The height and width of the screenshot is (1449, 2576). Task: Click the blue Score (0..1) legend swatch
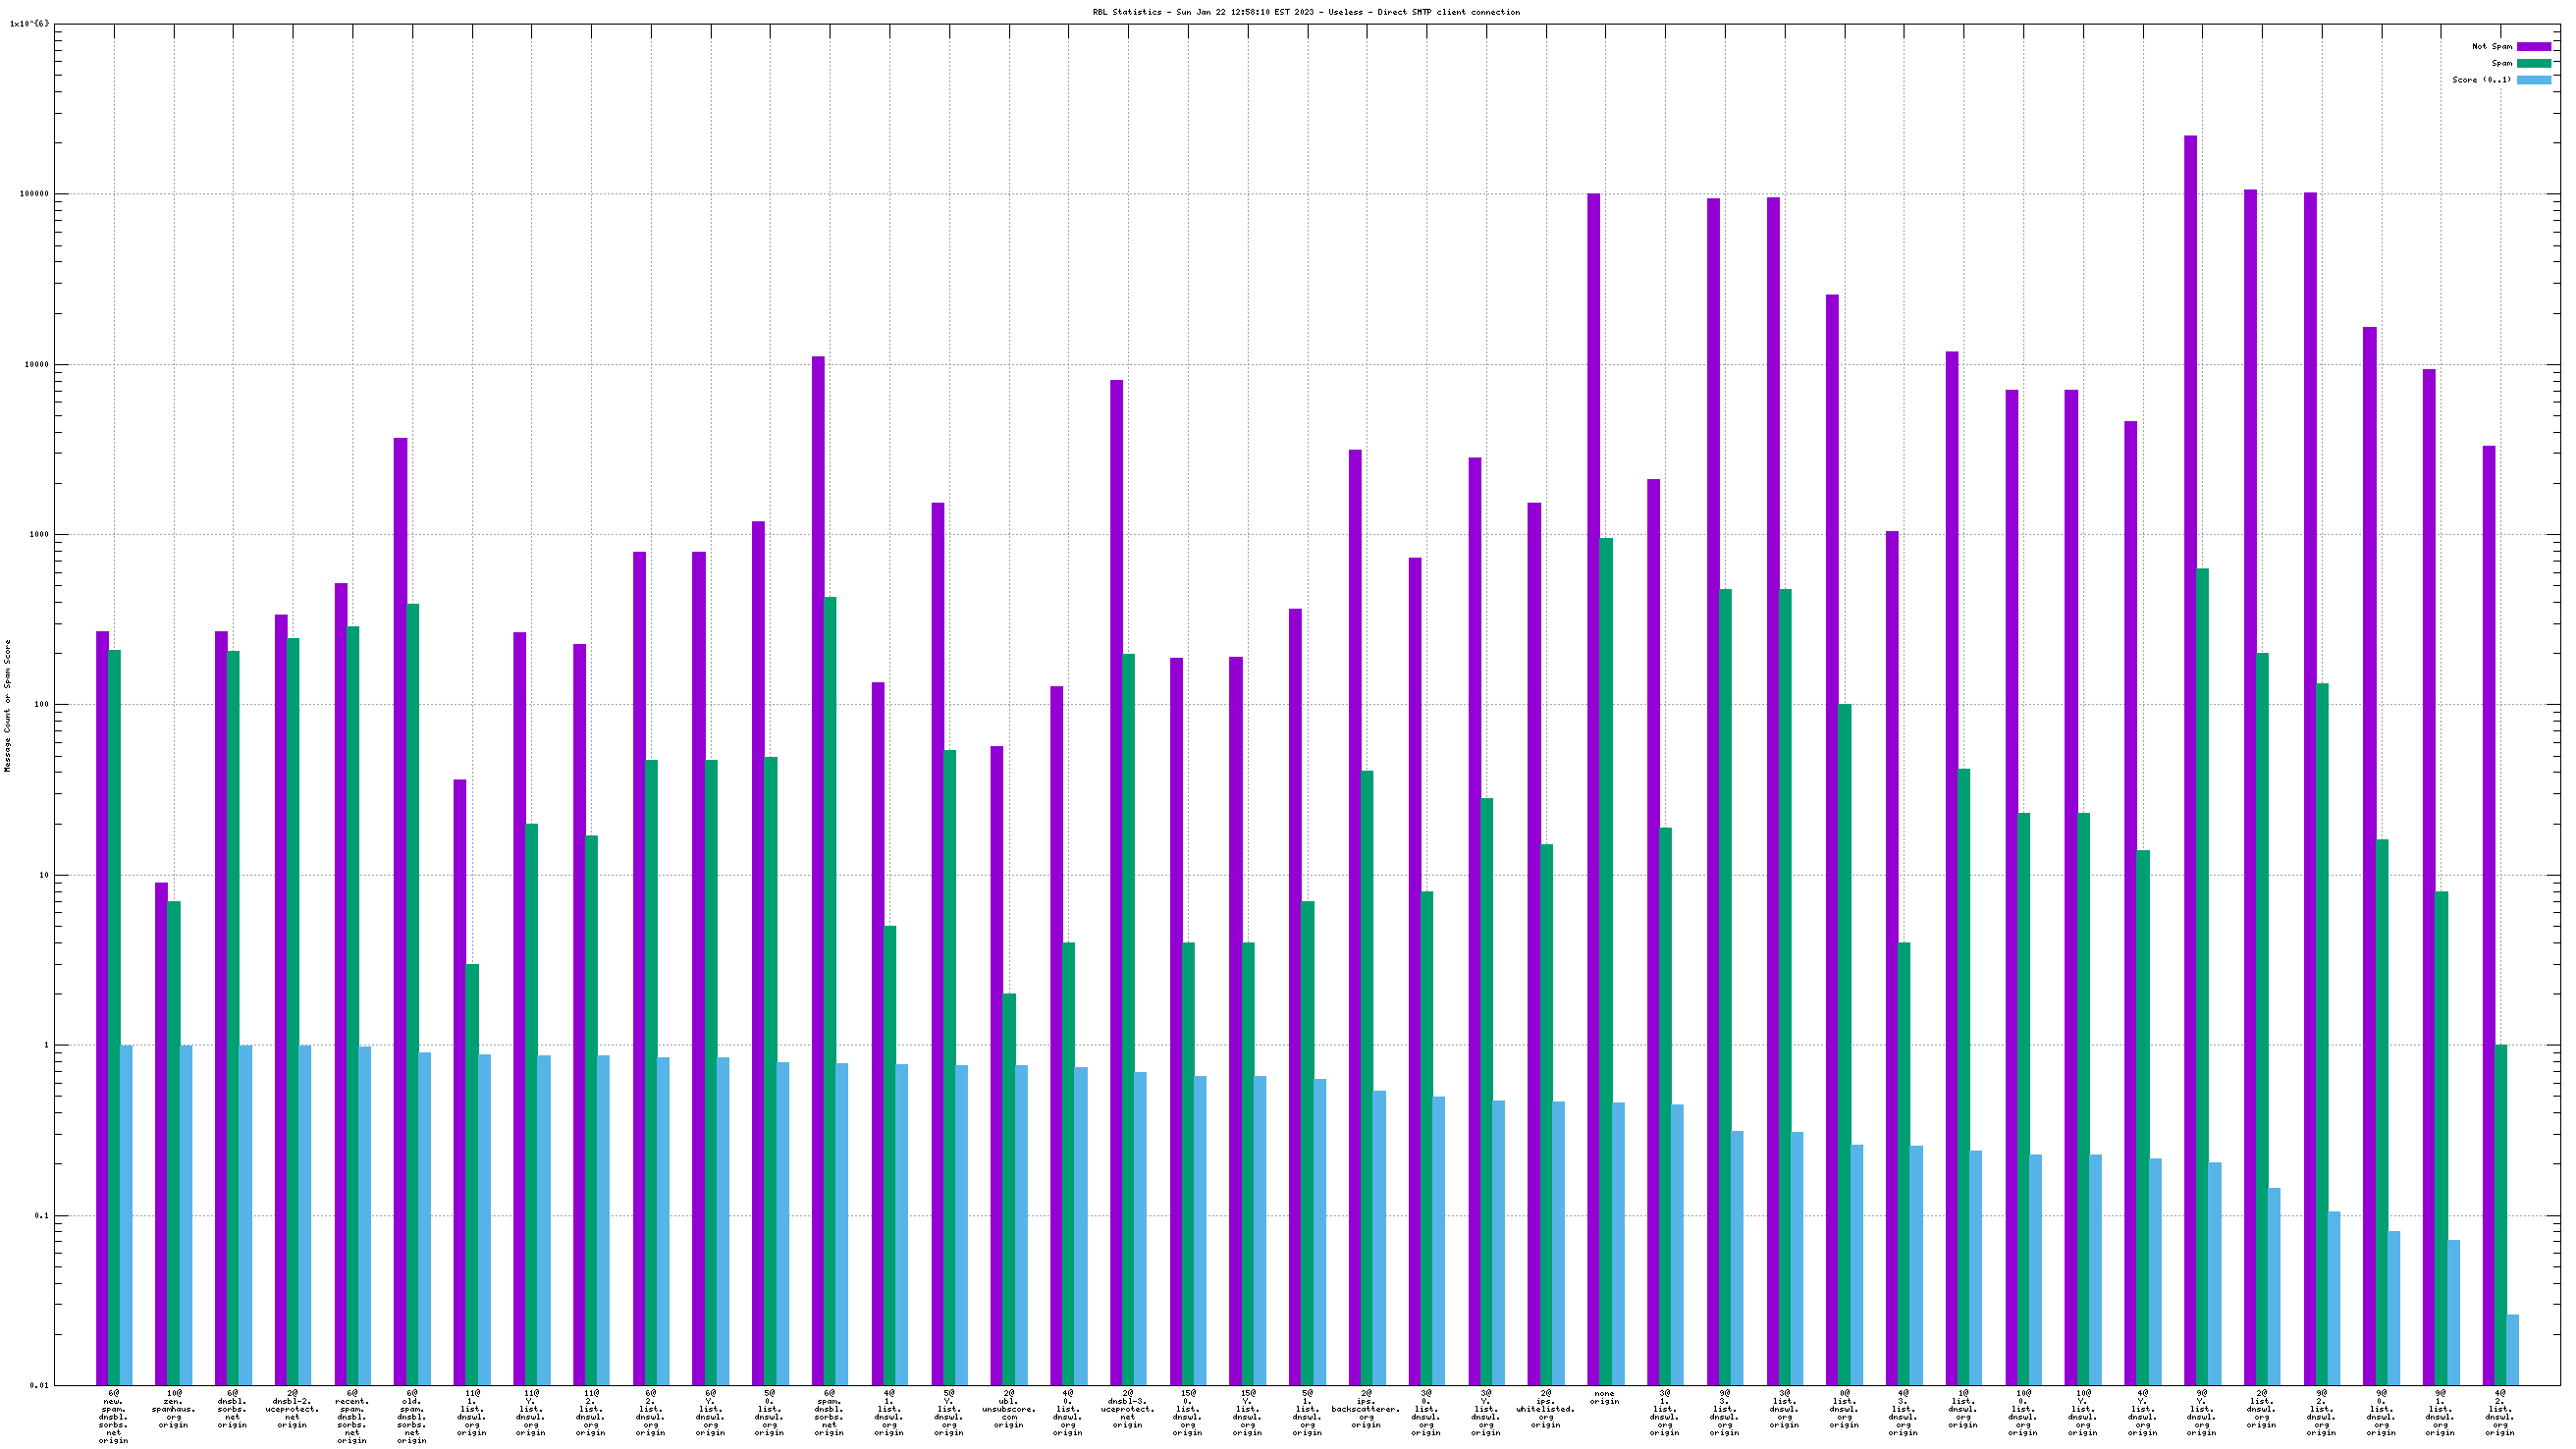[2533, 80]
